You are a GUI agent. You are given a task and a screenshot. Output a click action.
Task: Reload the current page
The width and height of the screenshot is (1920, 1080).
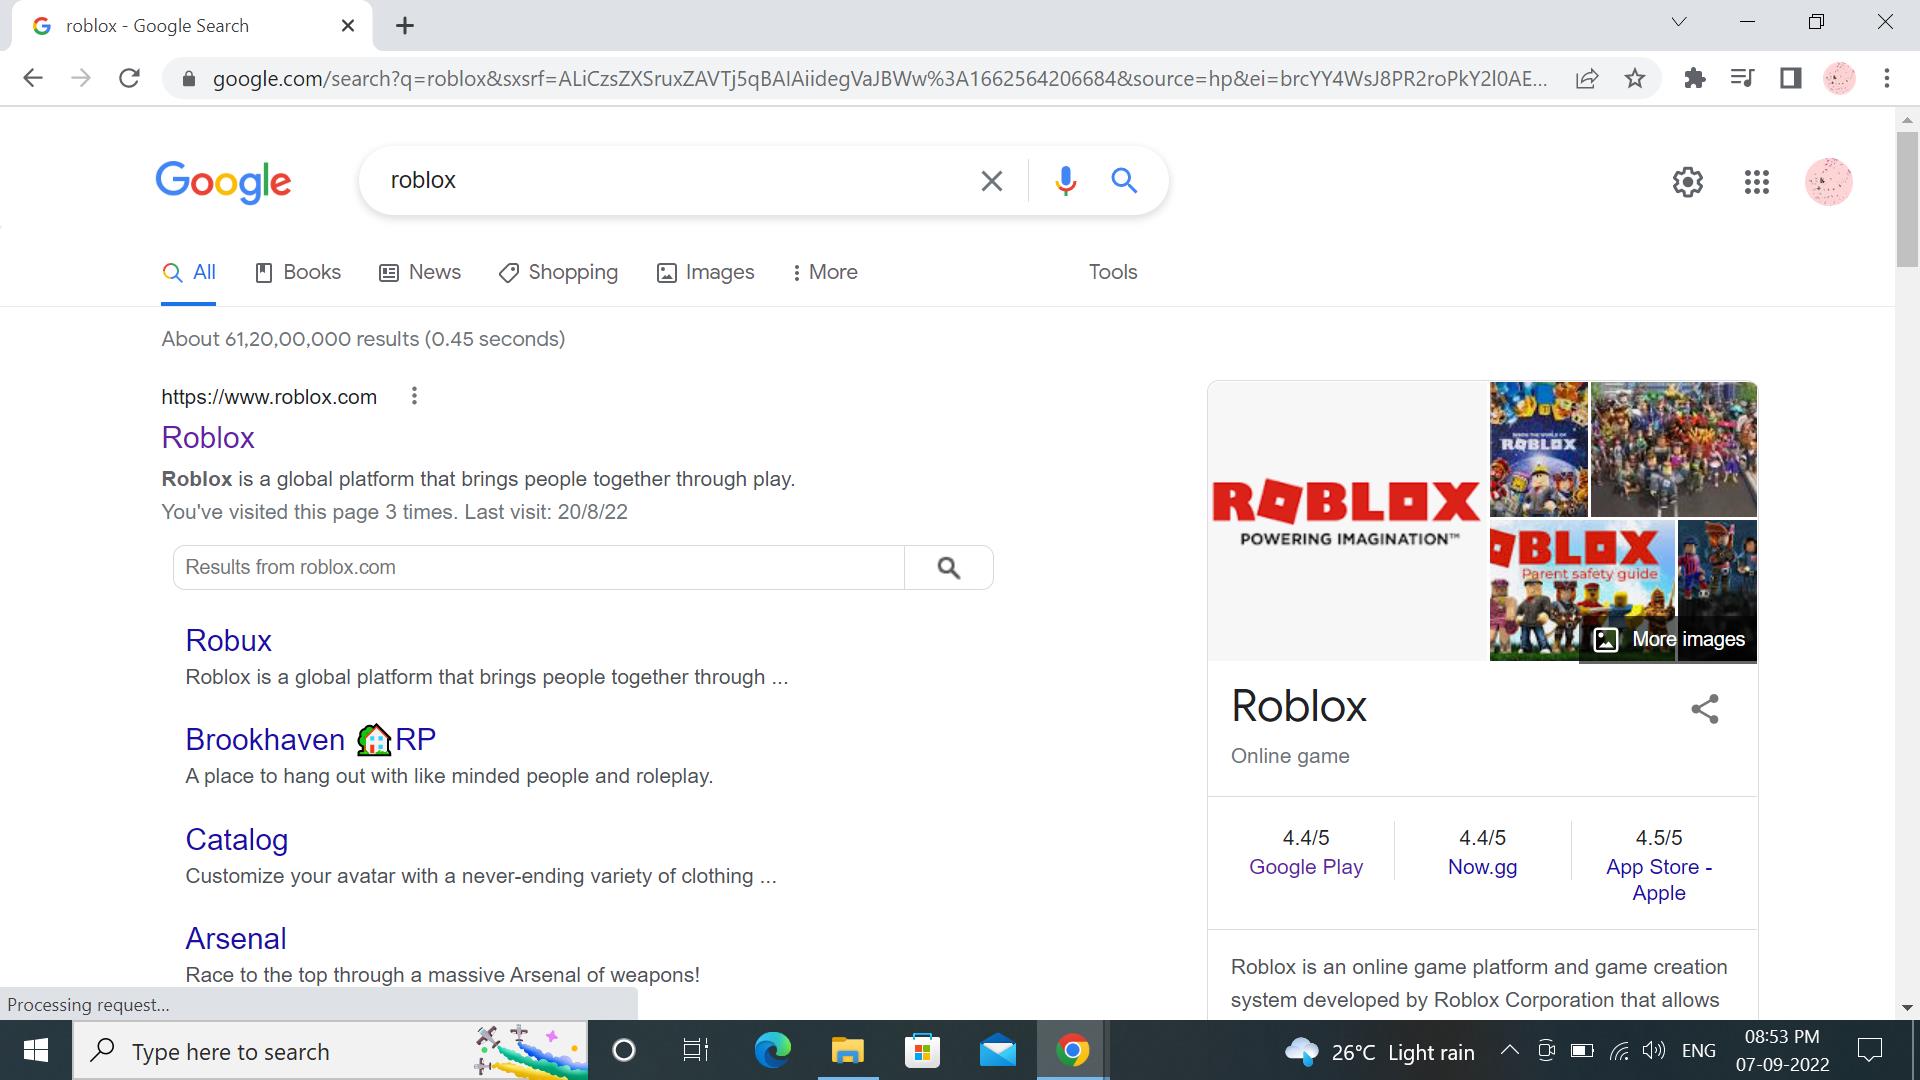(129, 78)
